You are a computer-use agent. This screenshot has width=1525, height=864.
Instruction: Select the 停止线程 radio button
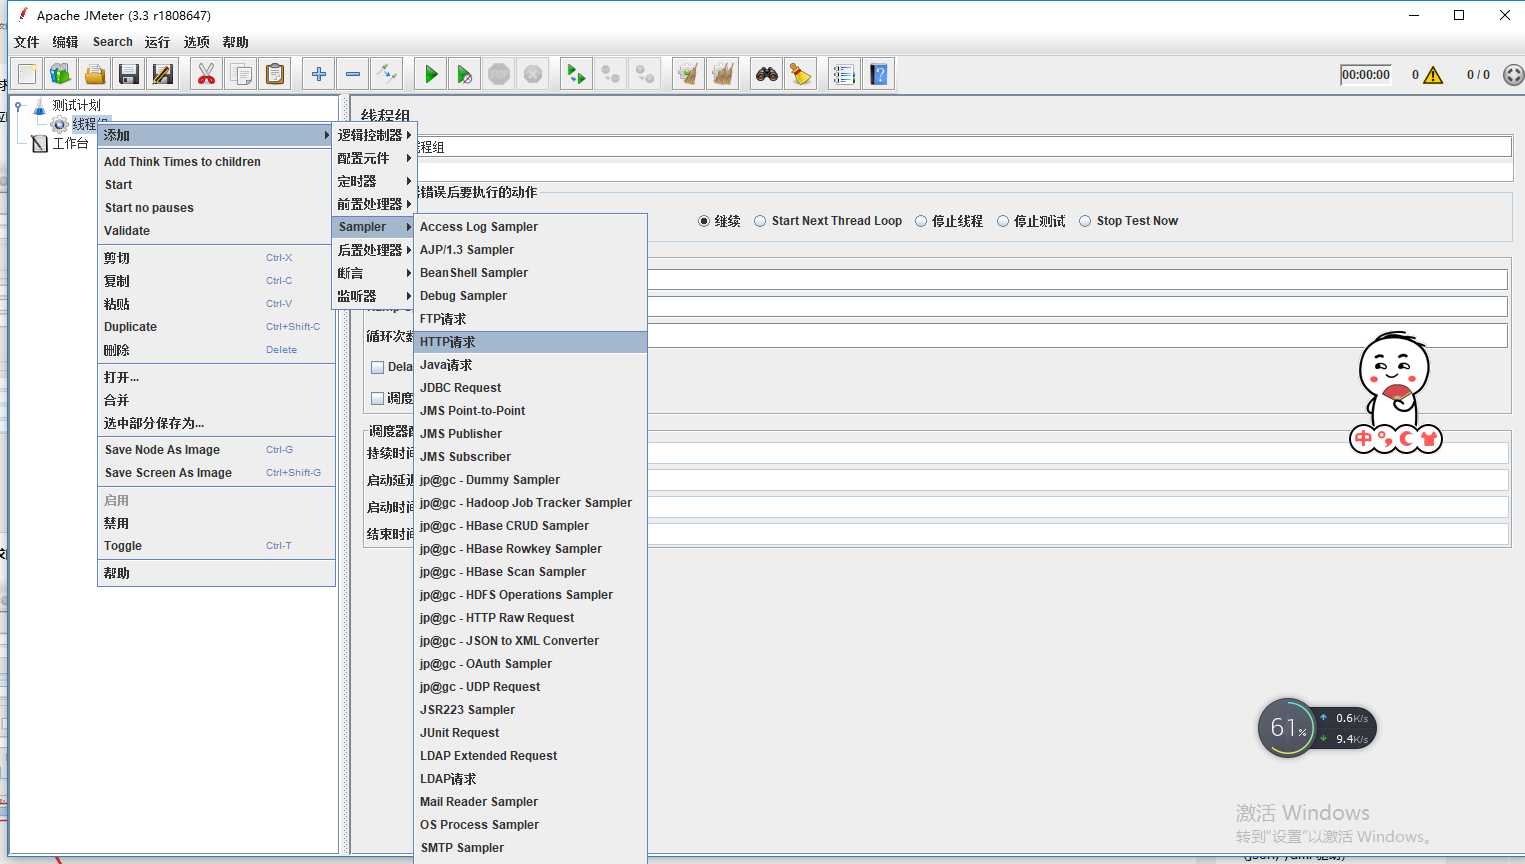[921, 221]
